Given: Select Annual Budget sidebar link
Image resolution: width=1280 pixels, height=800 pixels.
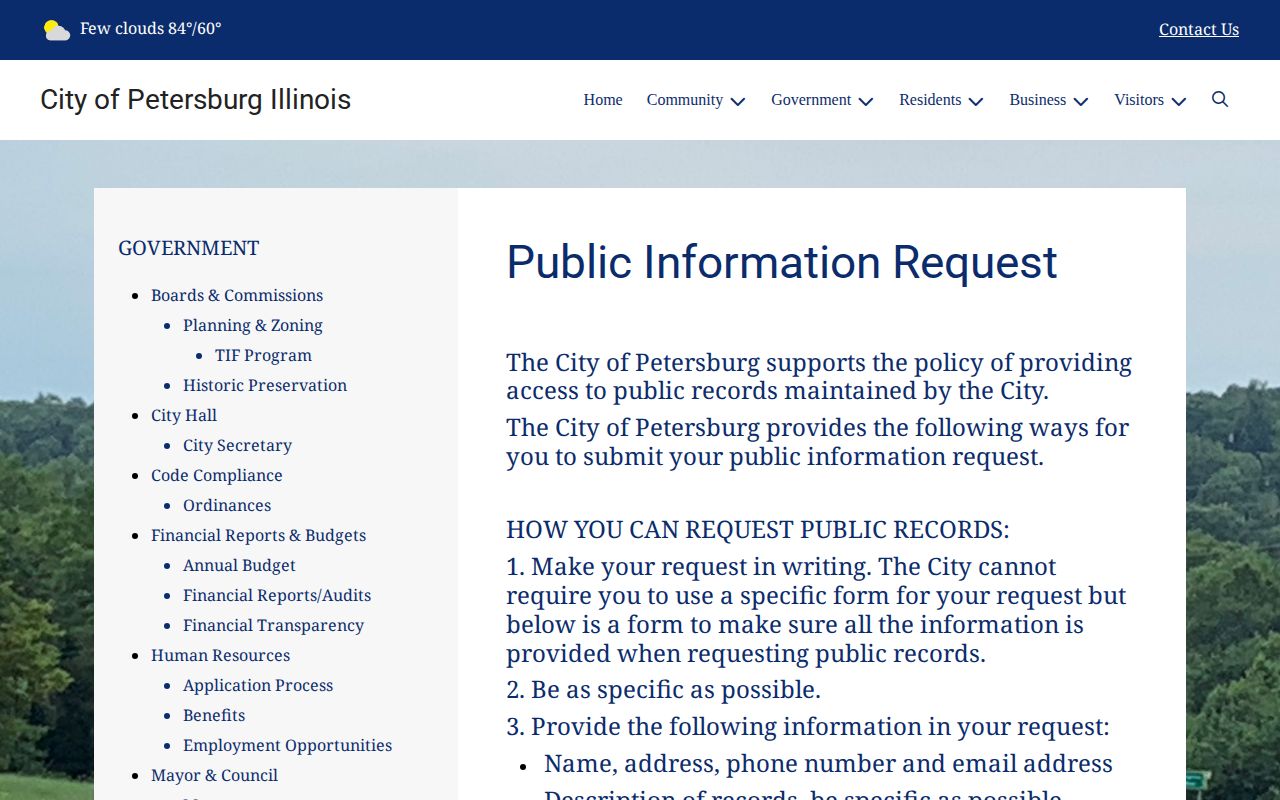Looking at the screenshot, I should [239, 566].
